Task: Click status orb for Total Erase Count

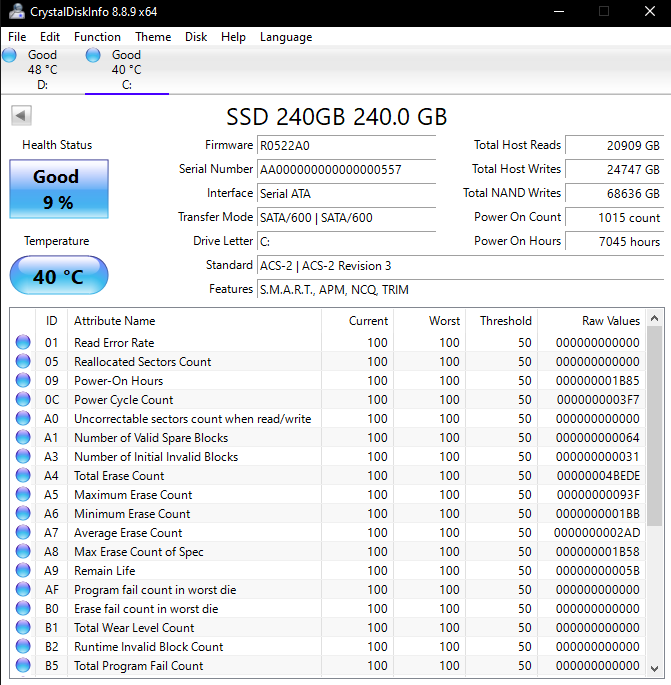Action: tap(23, 475)
